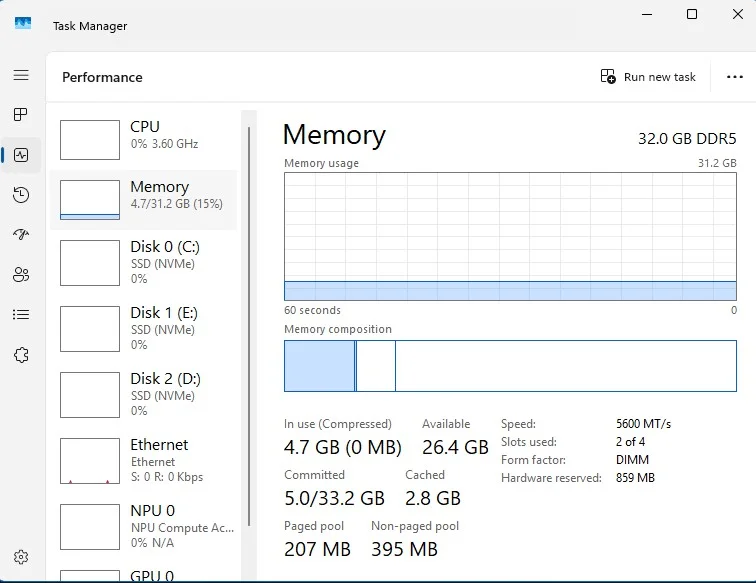Go to the Processes page icon
The image size is (756, 583).
[x=21, y=115]
